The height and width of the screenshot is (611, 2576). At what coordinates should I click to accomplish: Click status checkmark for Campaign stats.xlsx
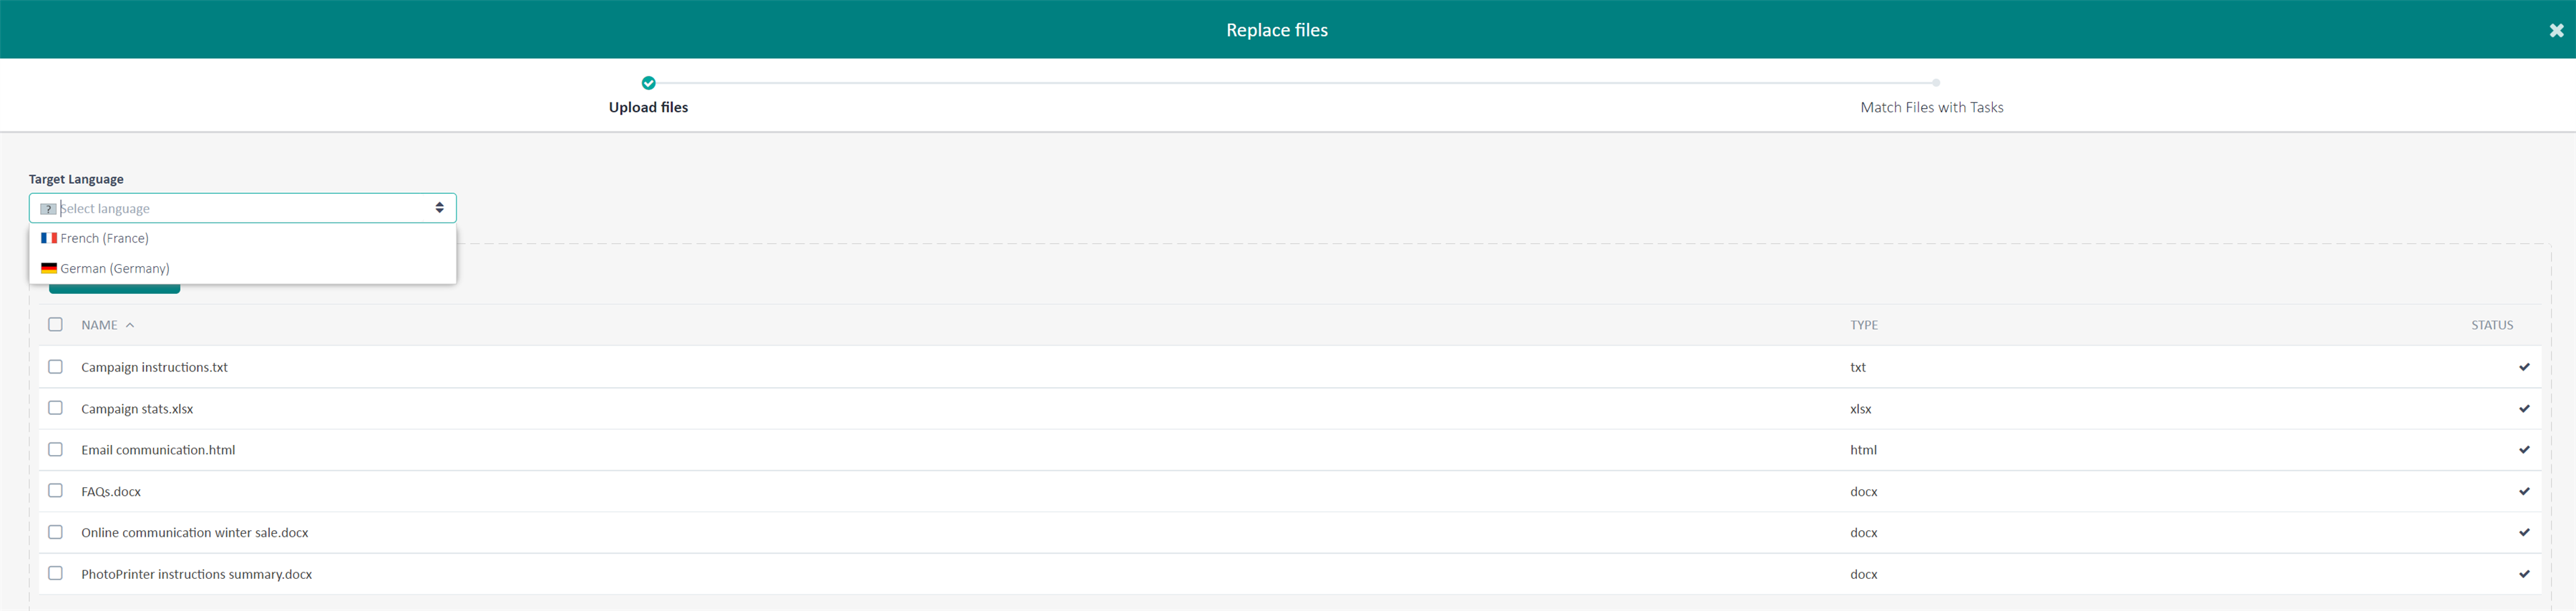coord(2524,409)
